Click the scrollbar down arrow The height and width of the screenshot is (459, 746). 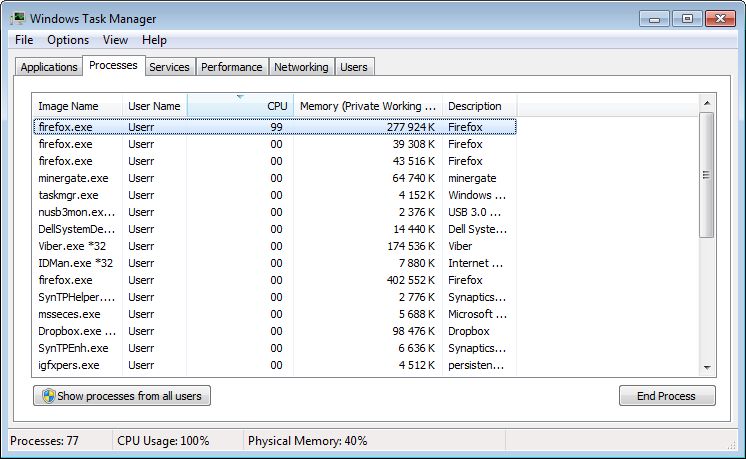tap(707, 368)
